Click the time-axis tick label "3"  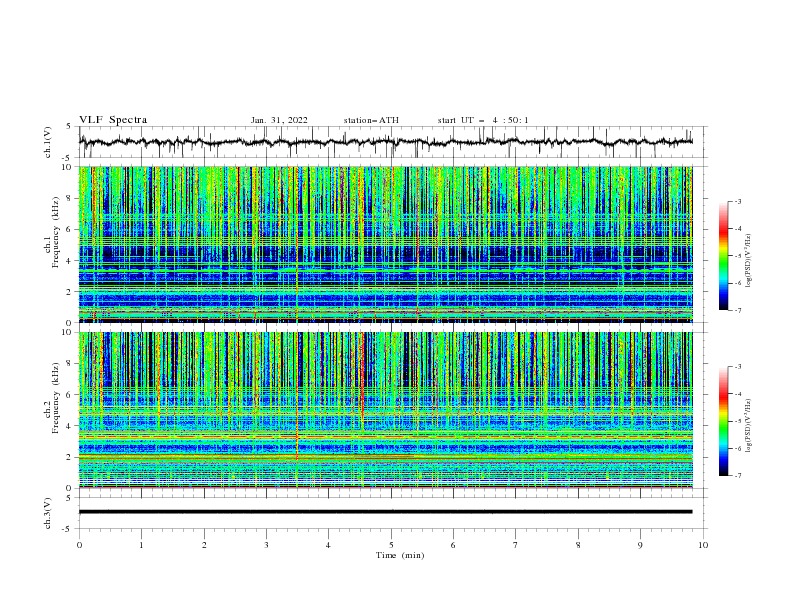pyautogui.click(x=266, y=545)
